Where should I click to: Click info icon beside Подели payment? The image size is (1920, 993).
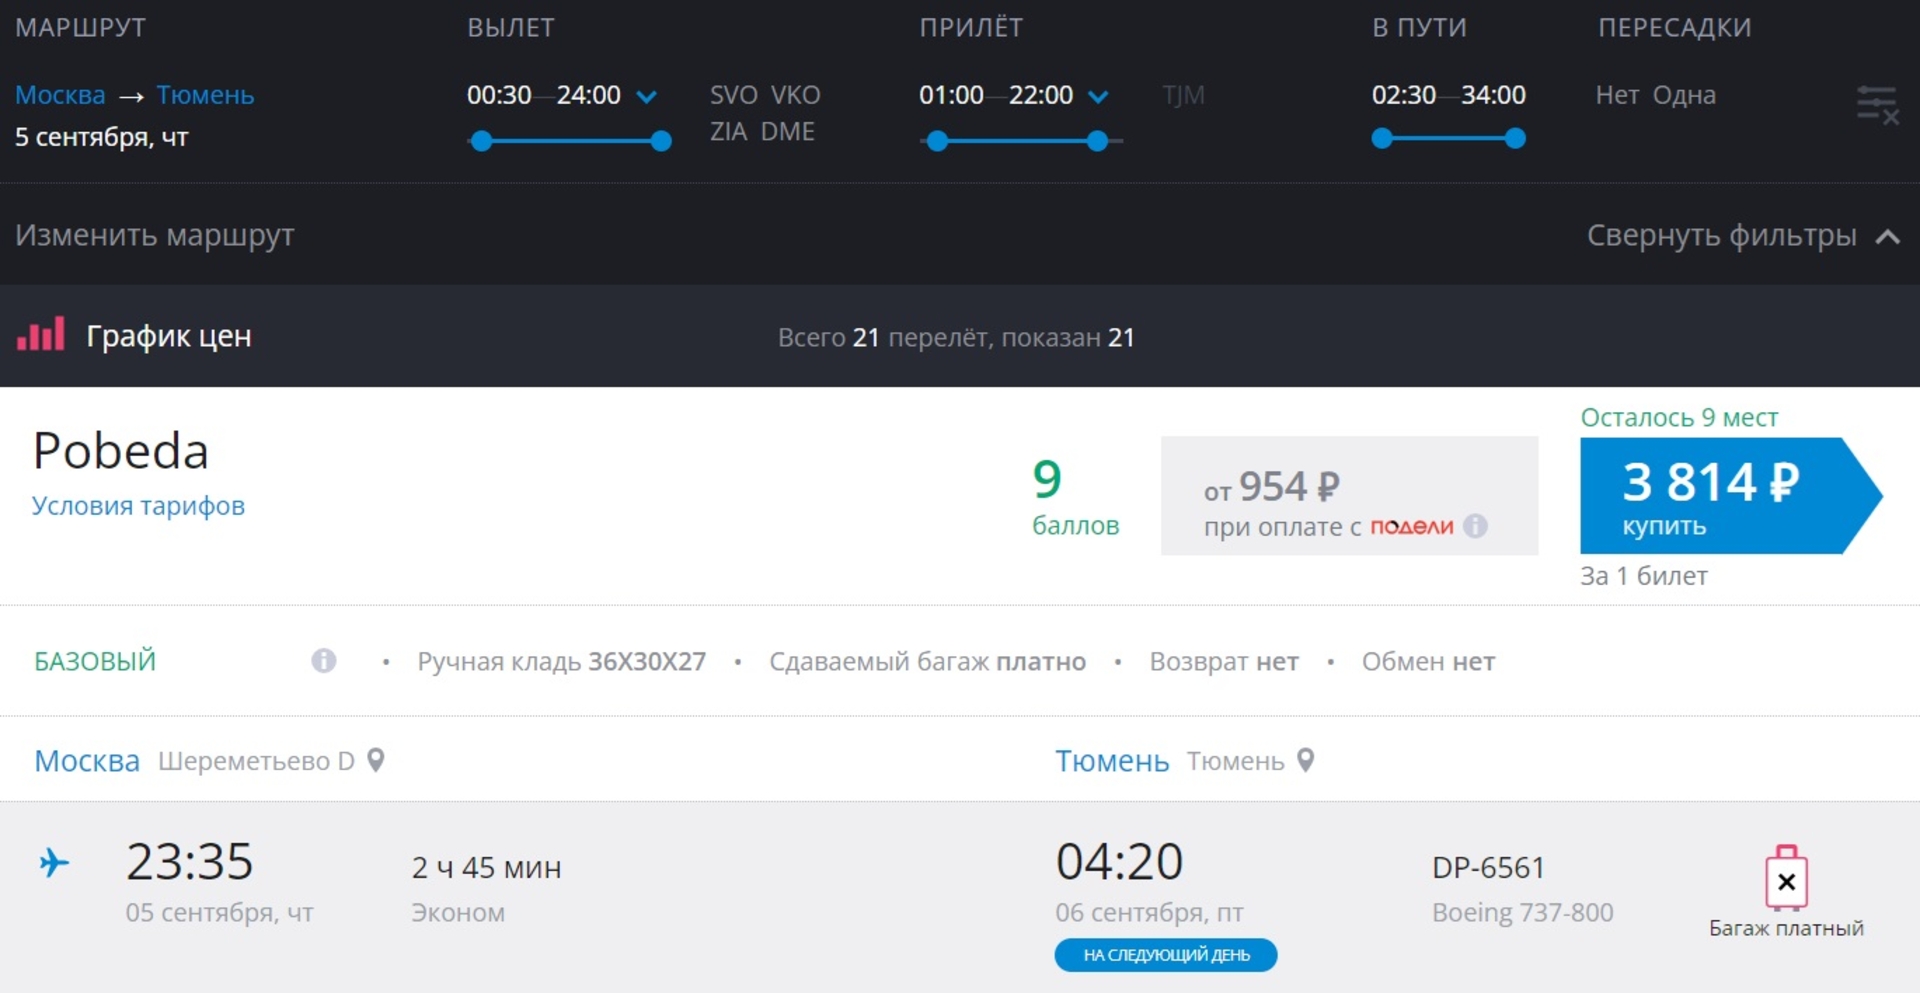pyautogui.click(x=1475, y=526)
